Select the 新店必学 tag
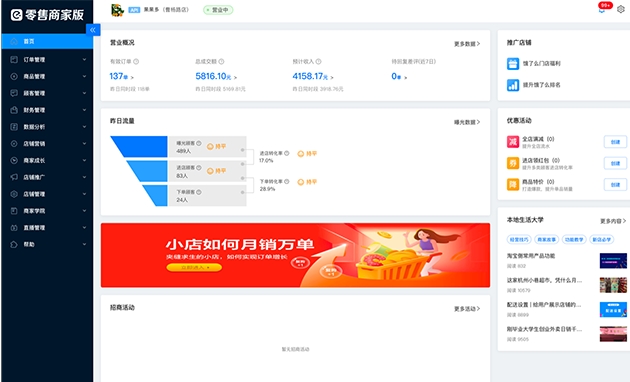The width and height of the screenshot is (630, 382). coord(601,240)
